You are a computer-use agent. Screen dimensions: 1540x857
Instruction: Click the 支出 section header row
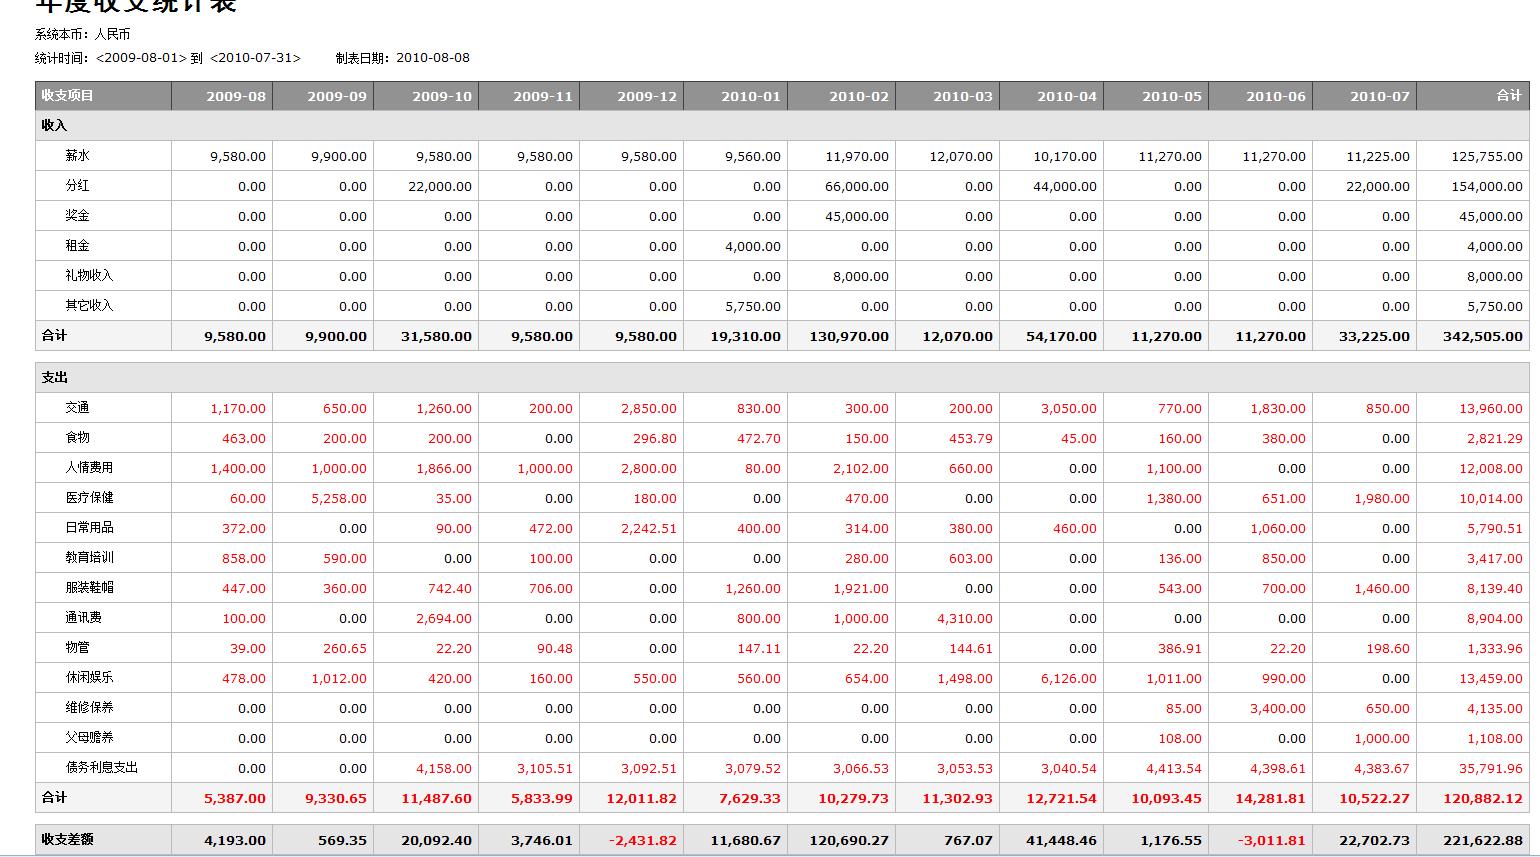55,378
